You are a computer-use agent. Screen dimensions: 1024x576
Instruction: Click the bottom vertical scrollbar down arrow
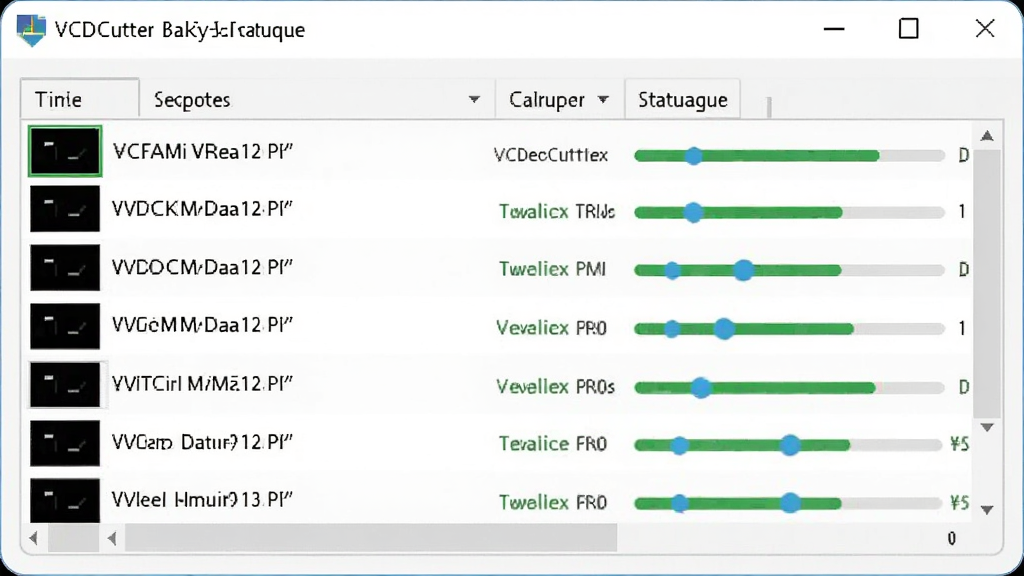coord(987,509)
